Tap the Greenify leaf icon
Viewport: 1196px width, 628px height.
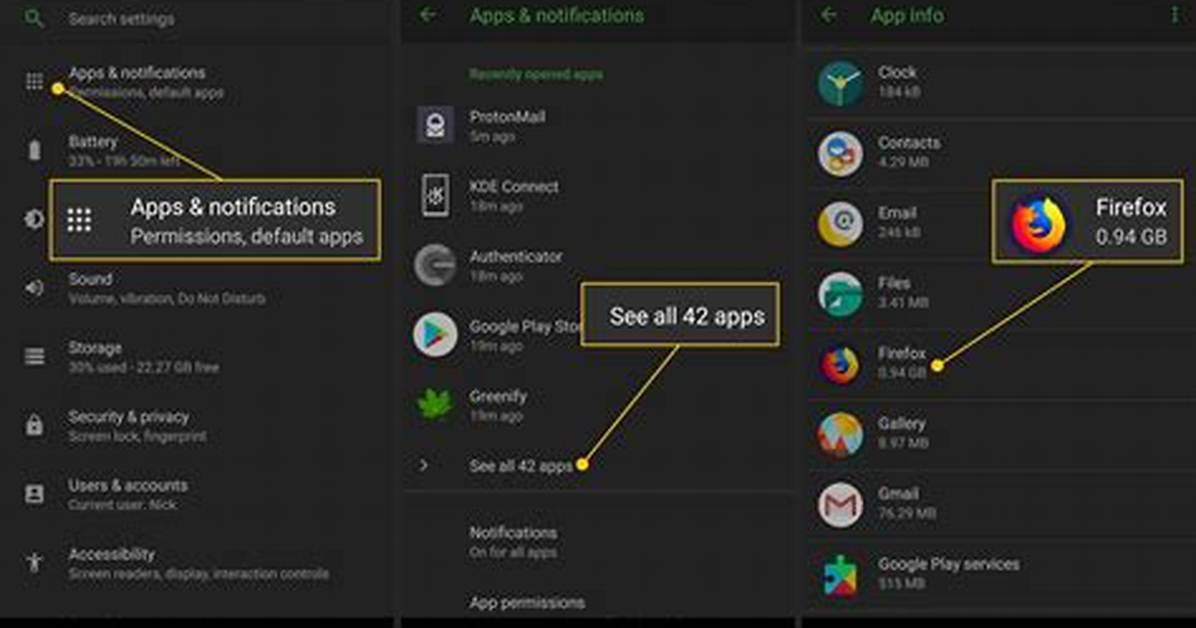[x=436, y=404]
